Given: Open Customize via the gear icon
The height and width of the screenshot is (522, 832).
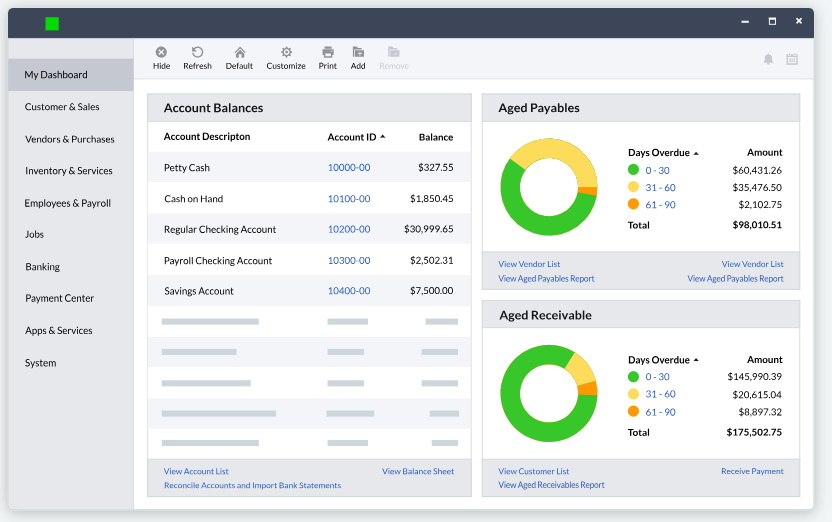Looking at the screenshot, I should click(286, 53).
